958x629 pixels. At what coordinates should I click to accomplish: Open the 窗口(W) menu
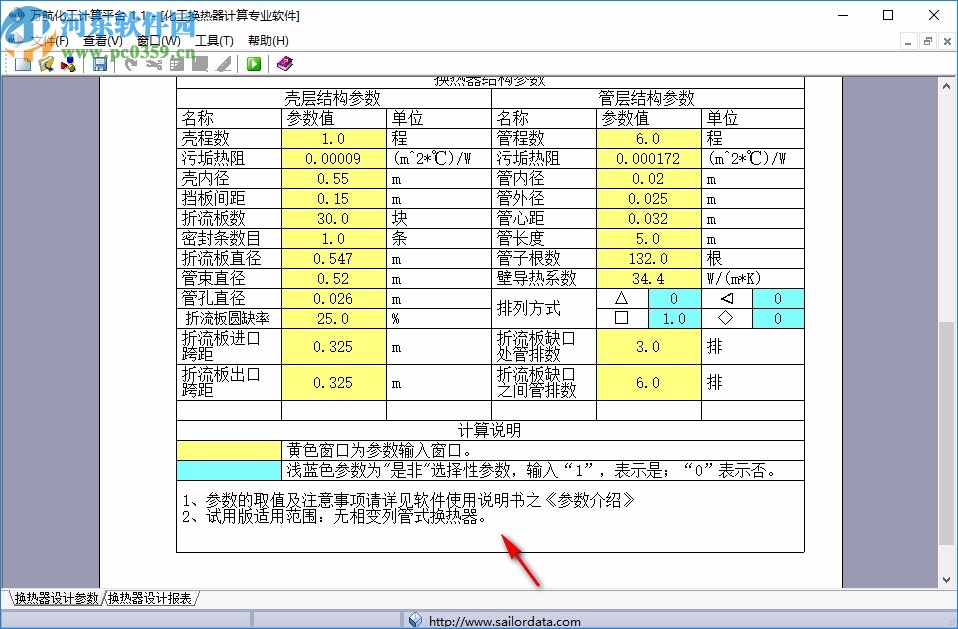point(159,41)
